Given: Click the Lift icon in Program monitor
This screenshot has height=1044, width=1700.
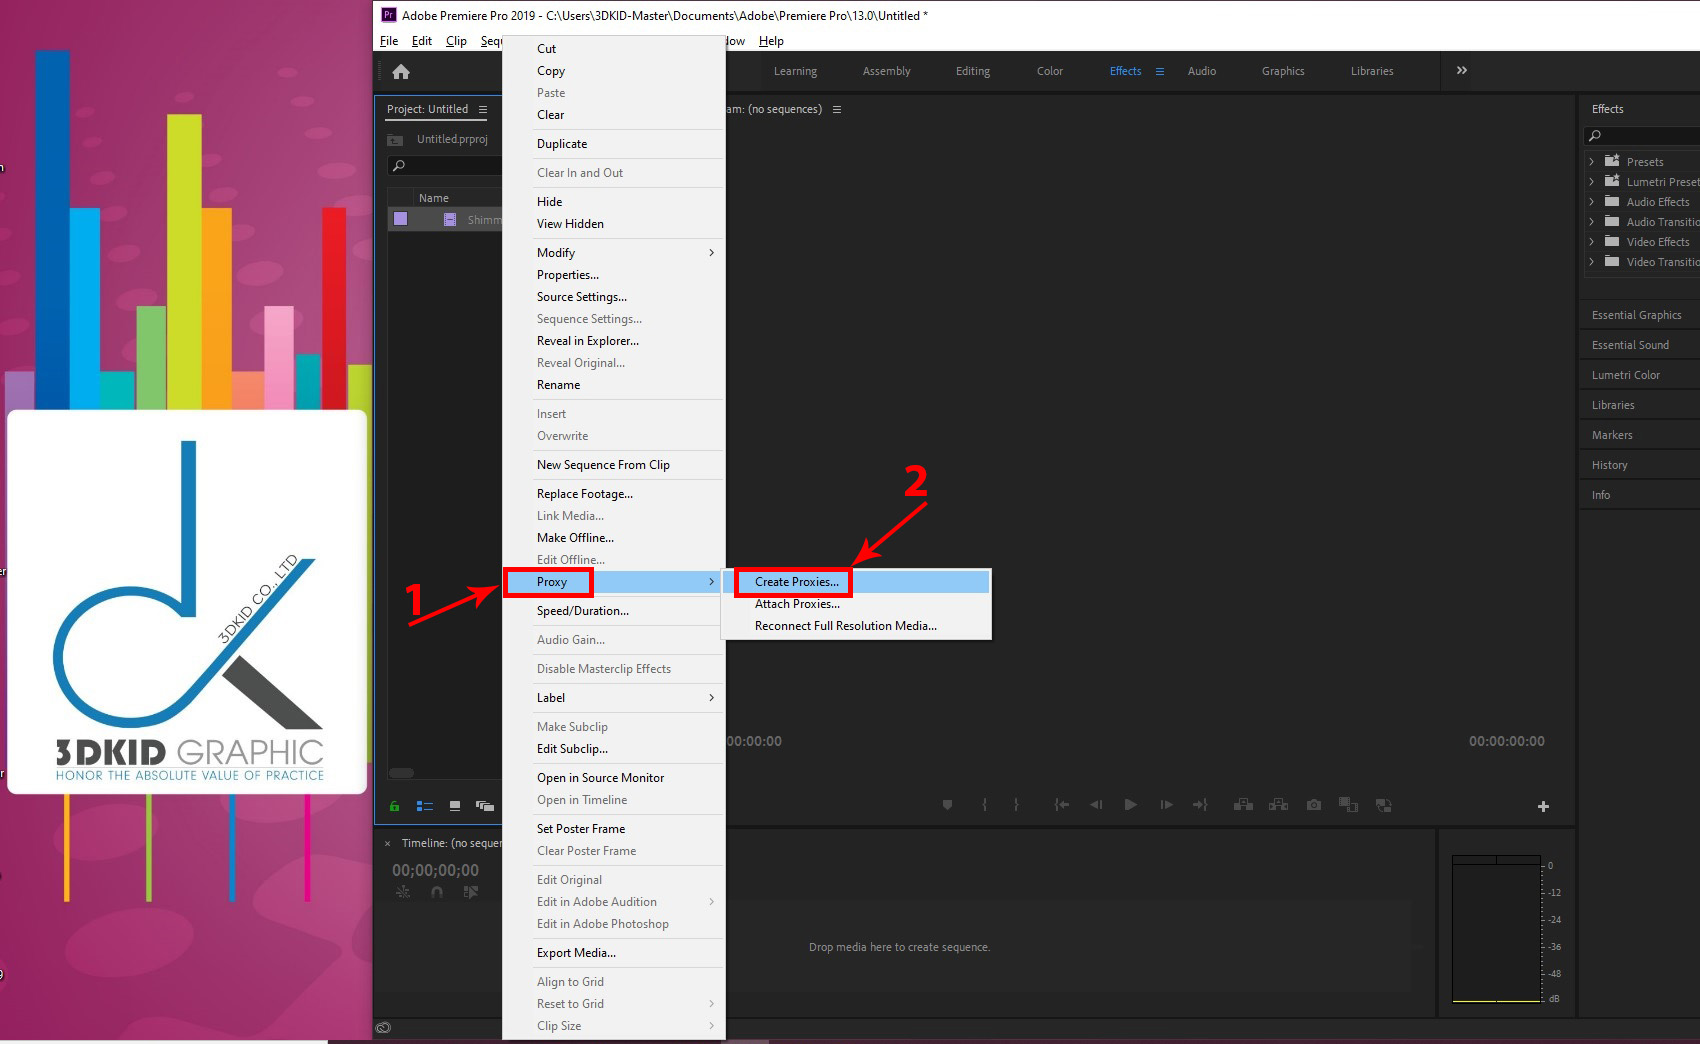Looking at the screenshot, I should (x=1243, y=805).
